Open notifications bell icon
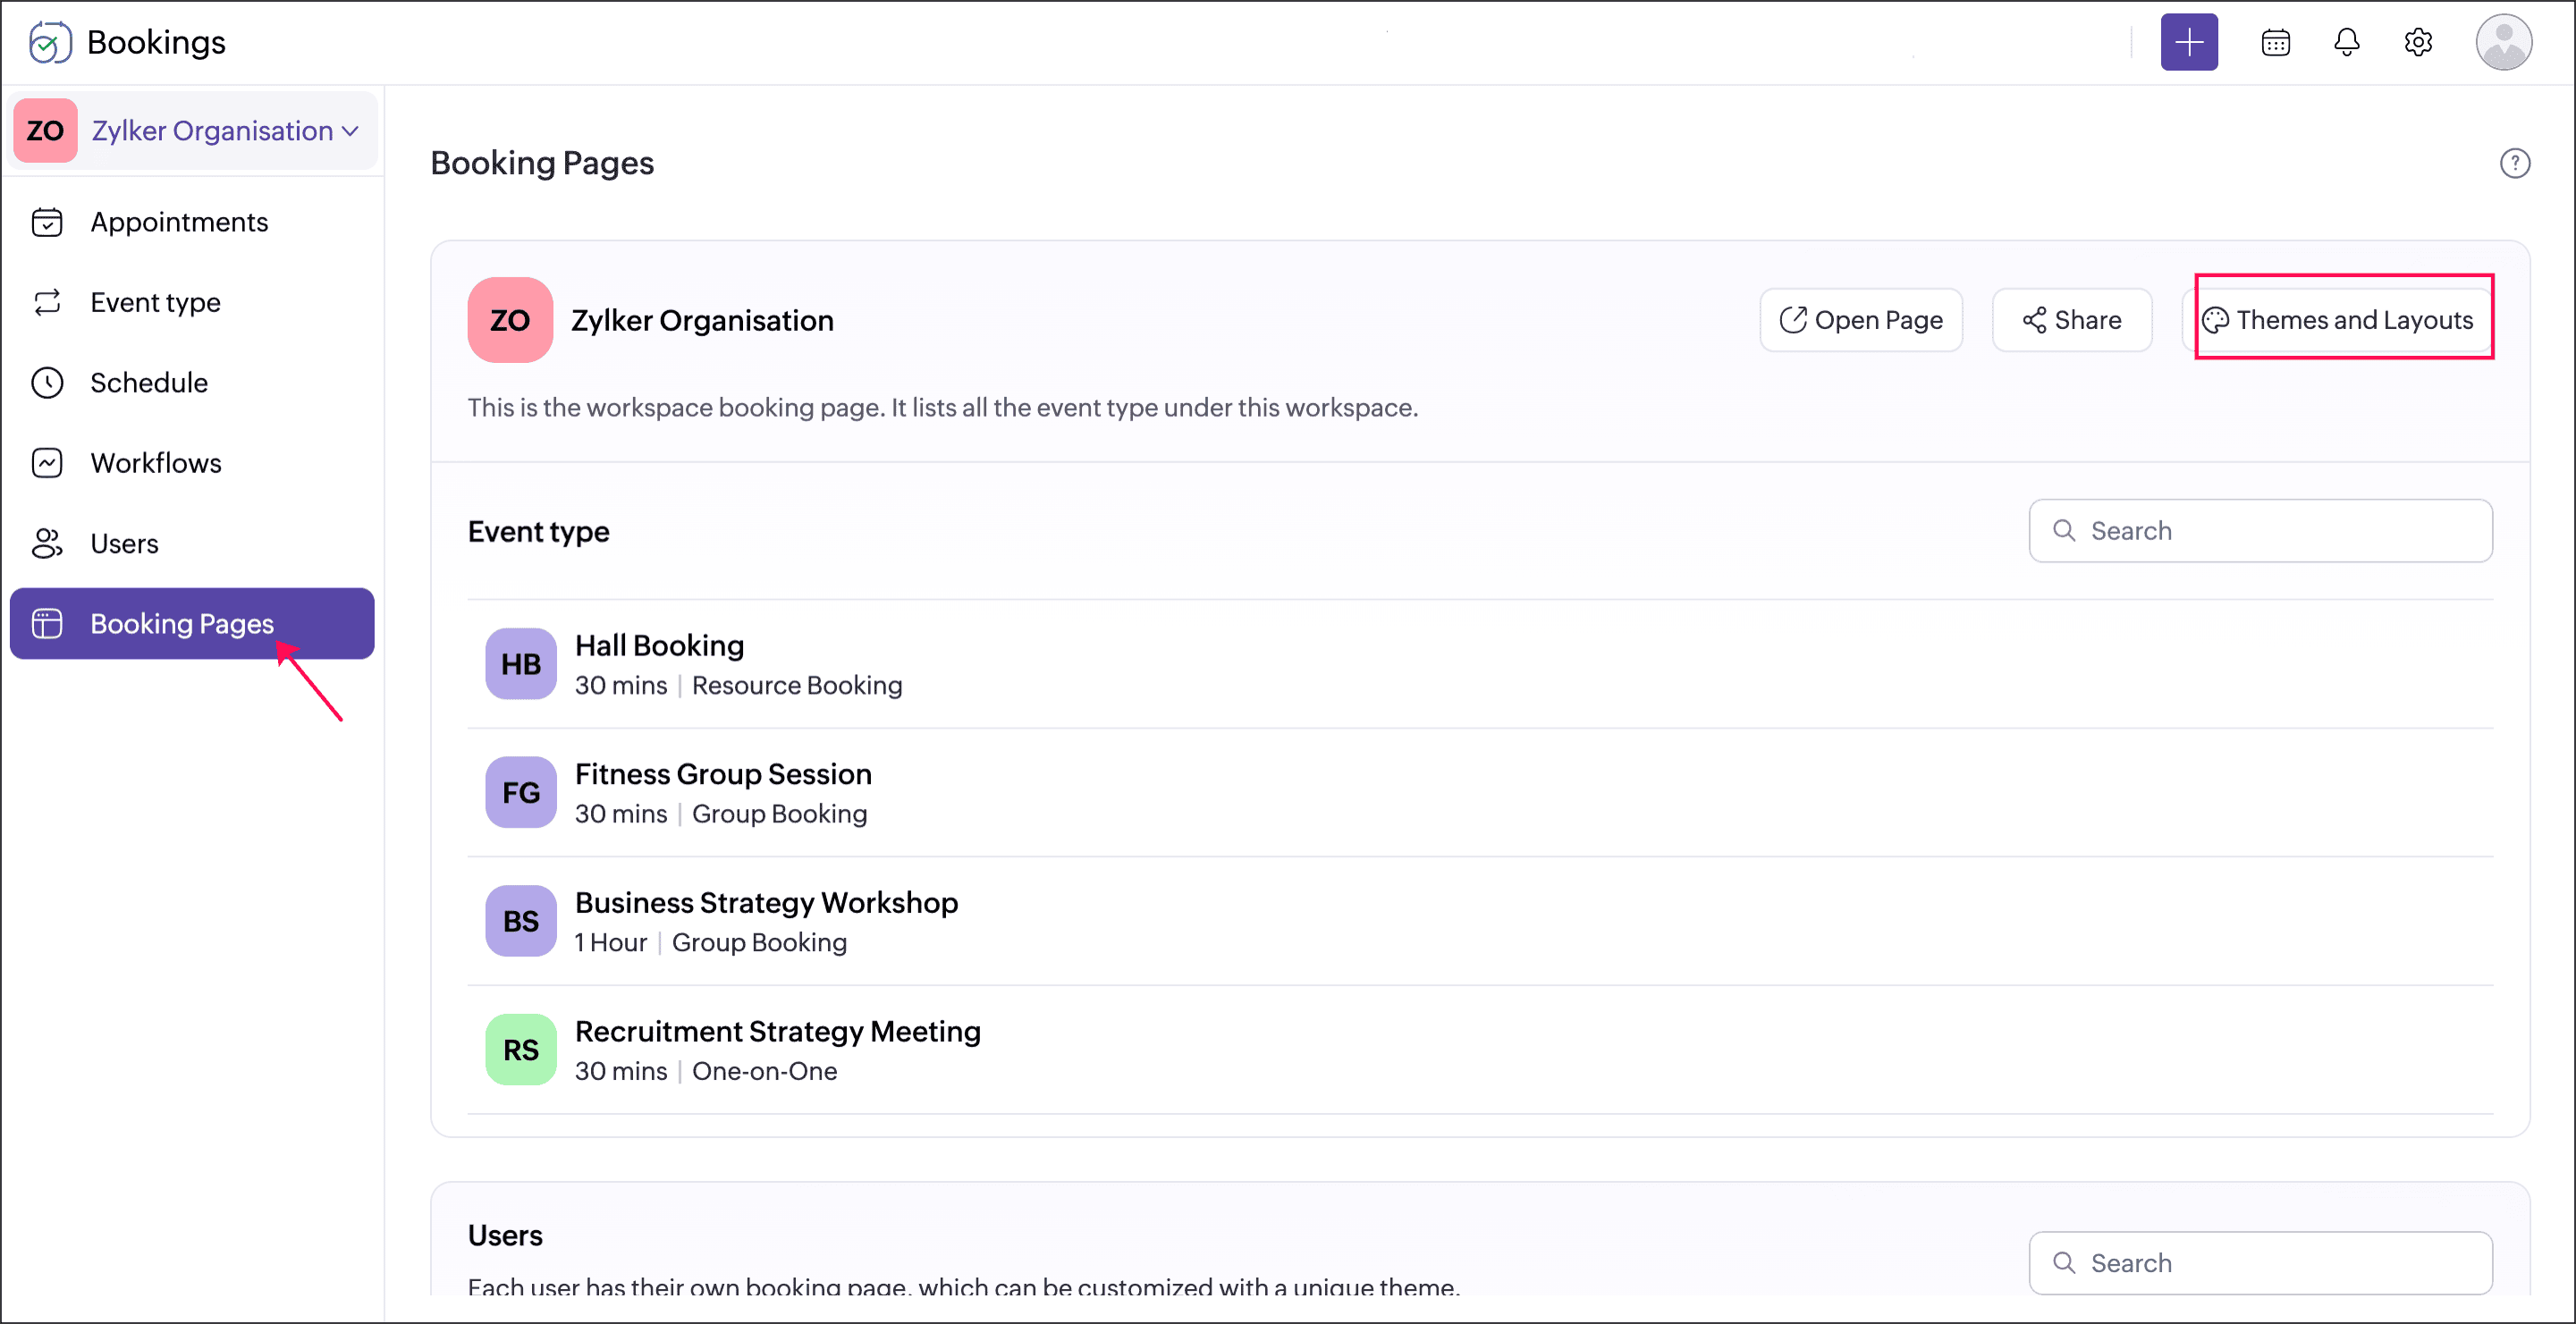This screenshot has width=2576, height=1324. 2346,42
